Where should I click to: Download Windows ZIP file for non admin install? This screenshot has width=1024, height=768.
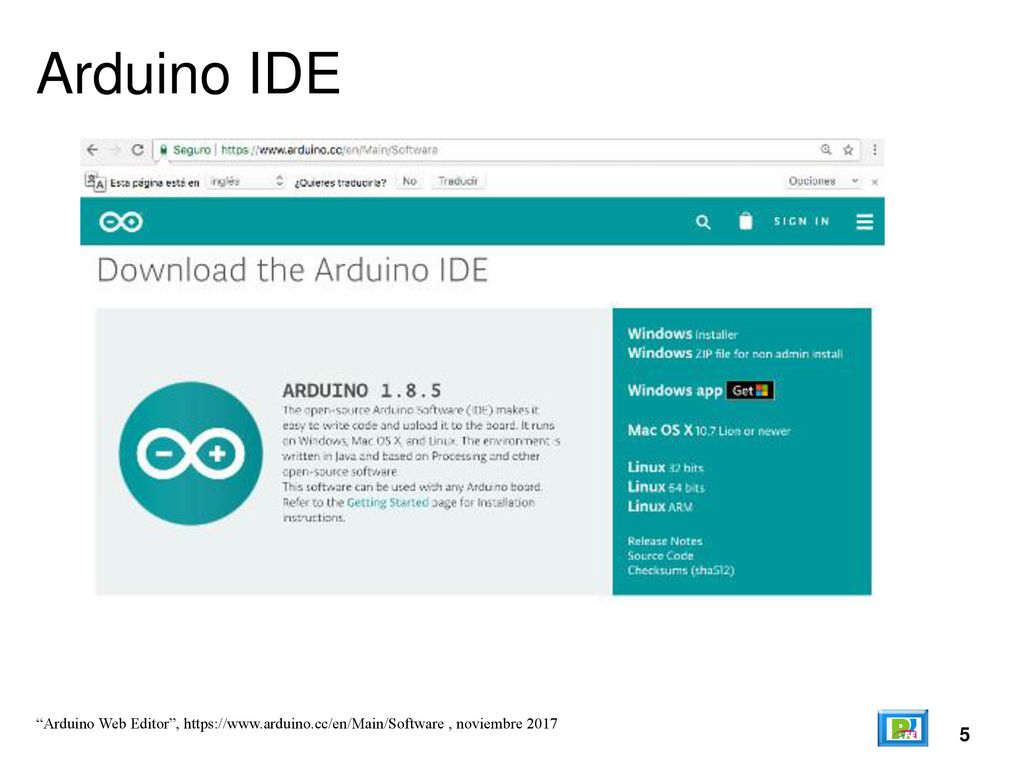(x=735, y=353)
